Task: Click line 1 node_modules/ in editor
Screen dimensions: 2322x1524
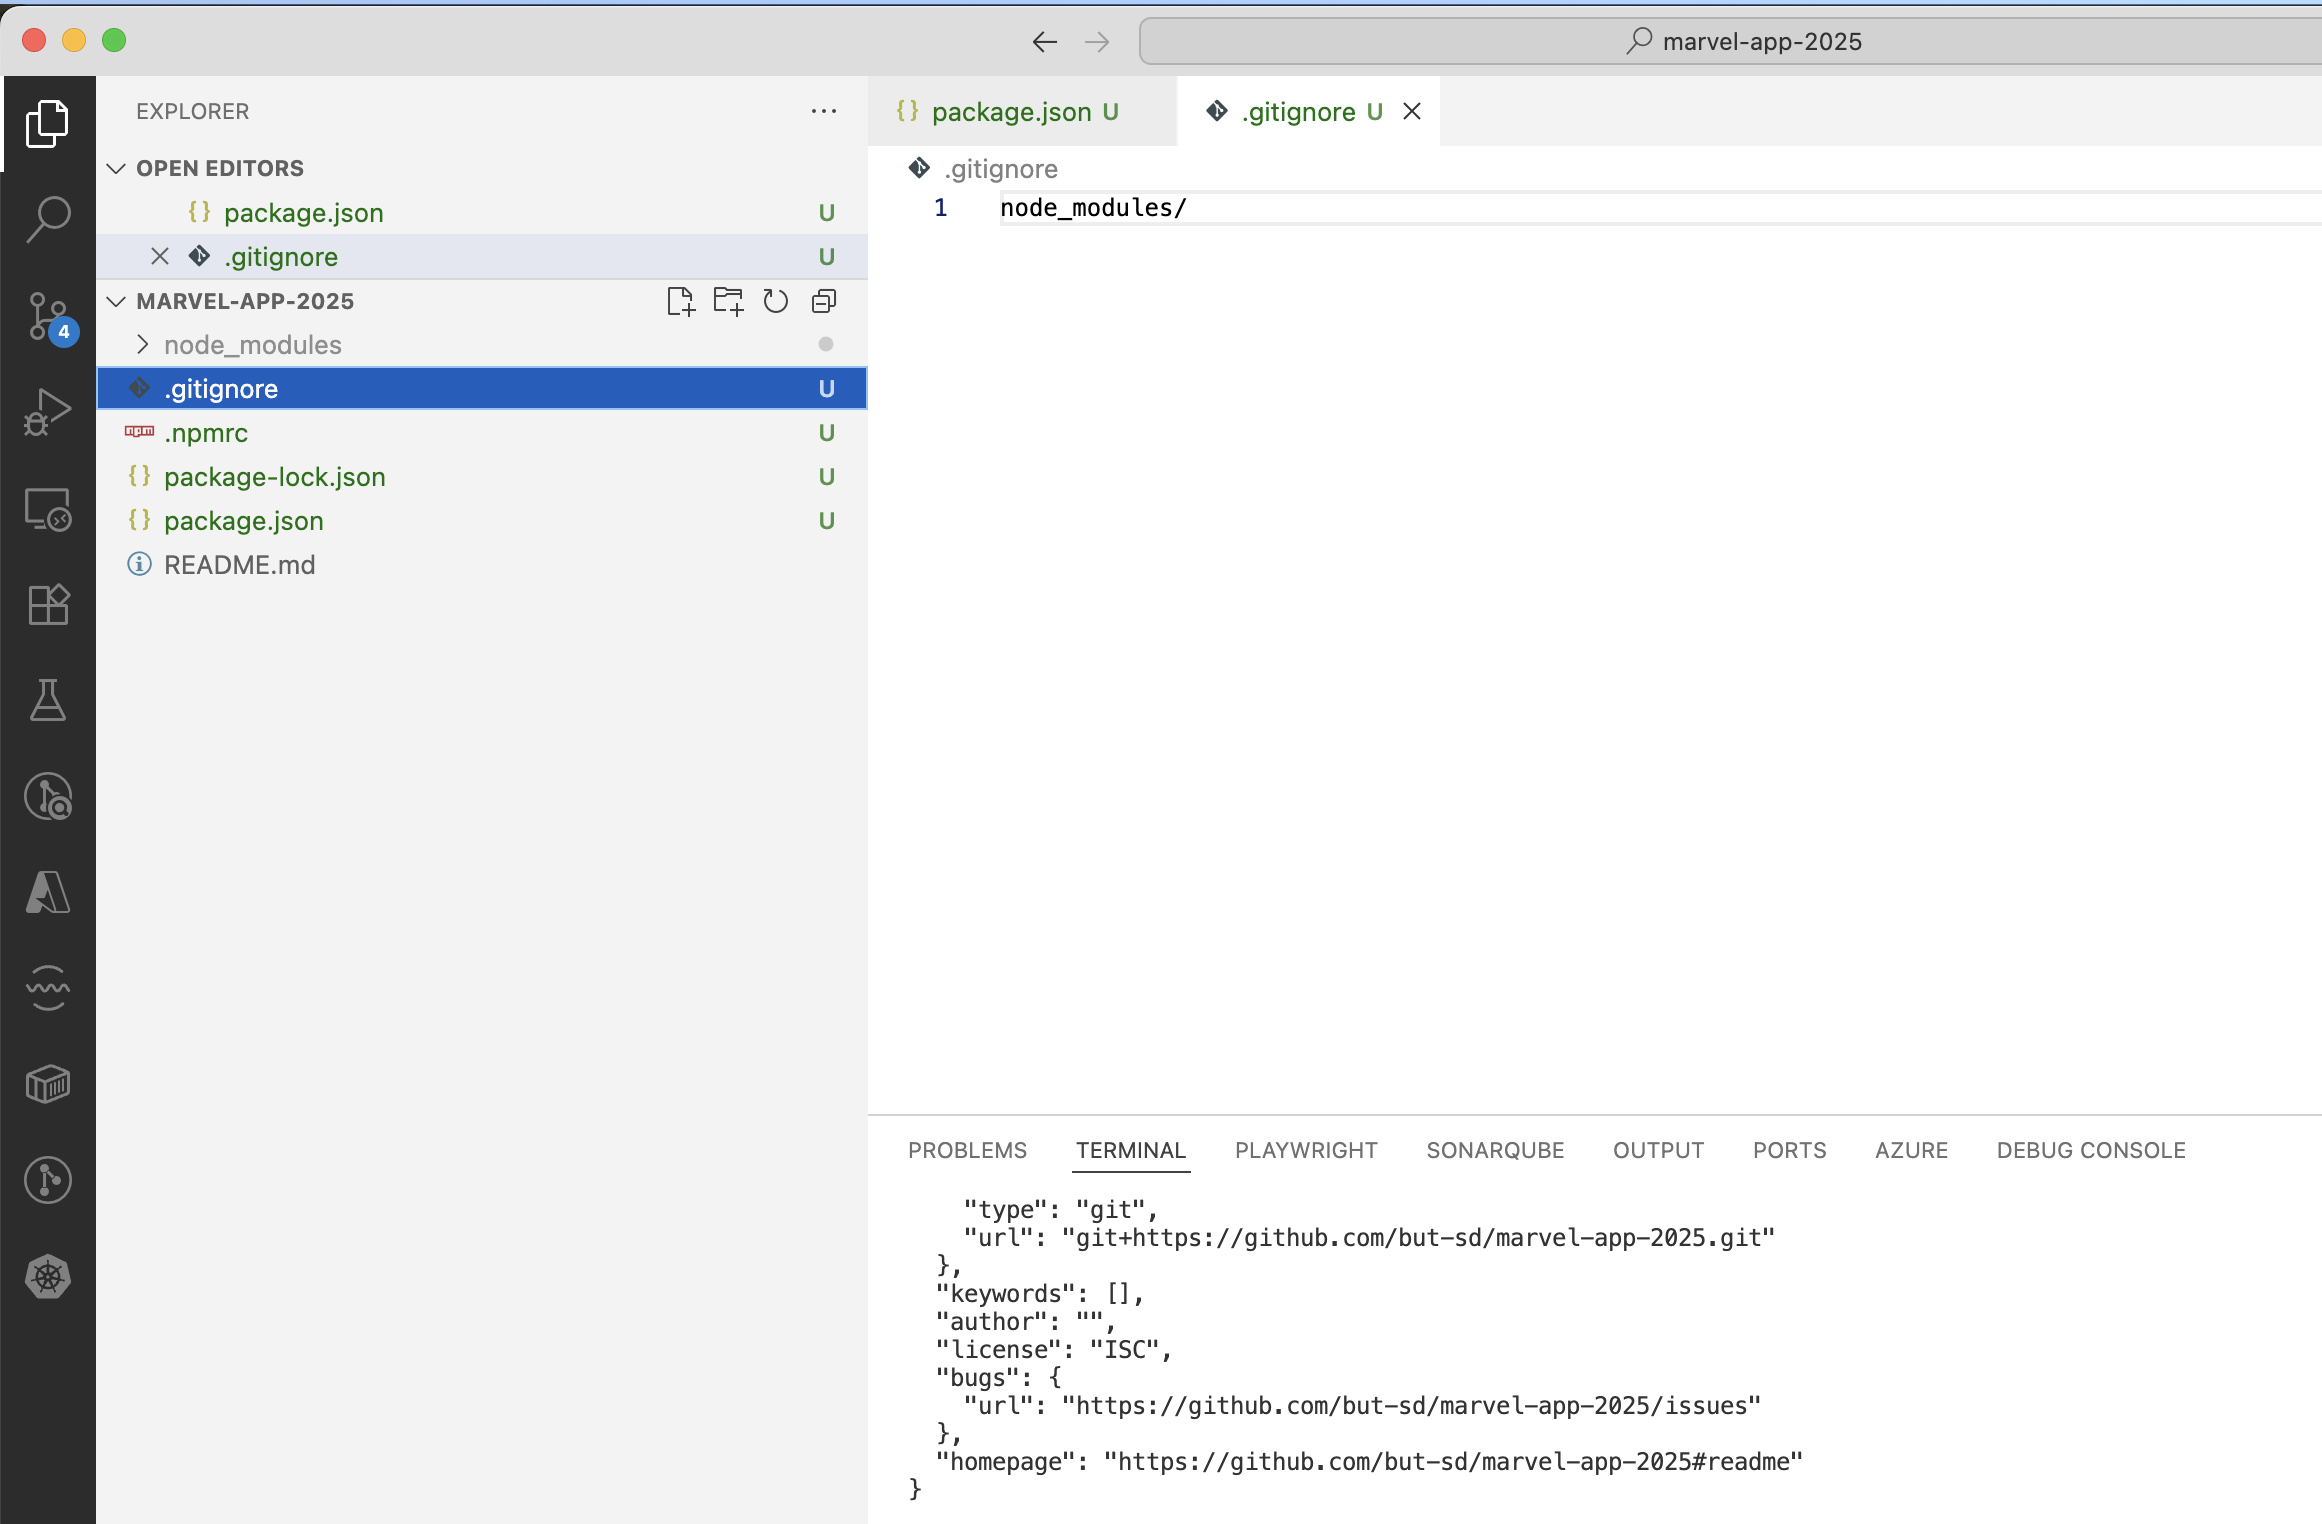Action: point(1093,208)
